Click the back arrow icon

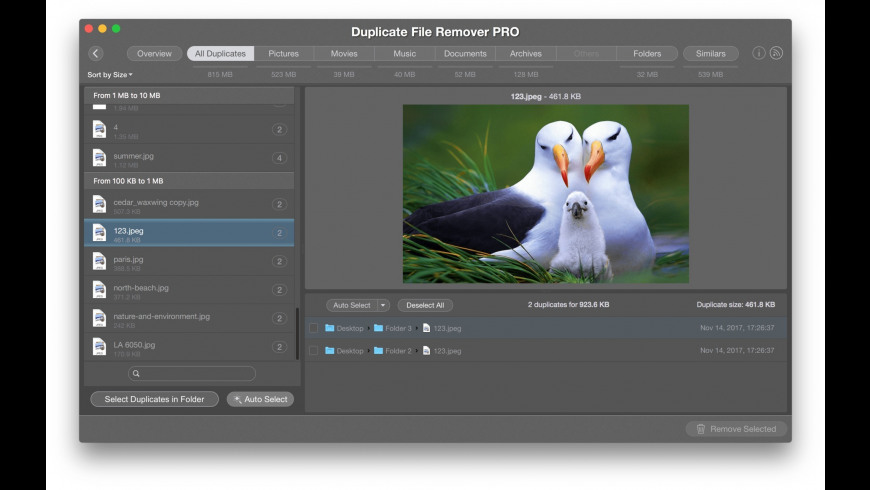coord(96,54)
